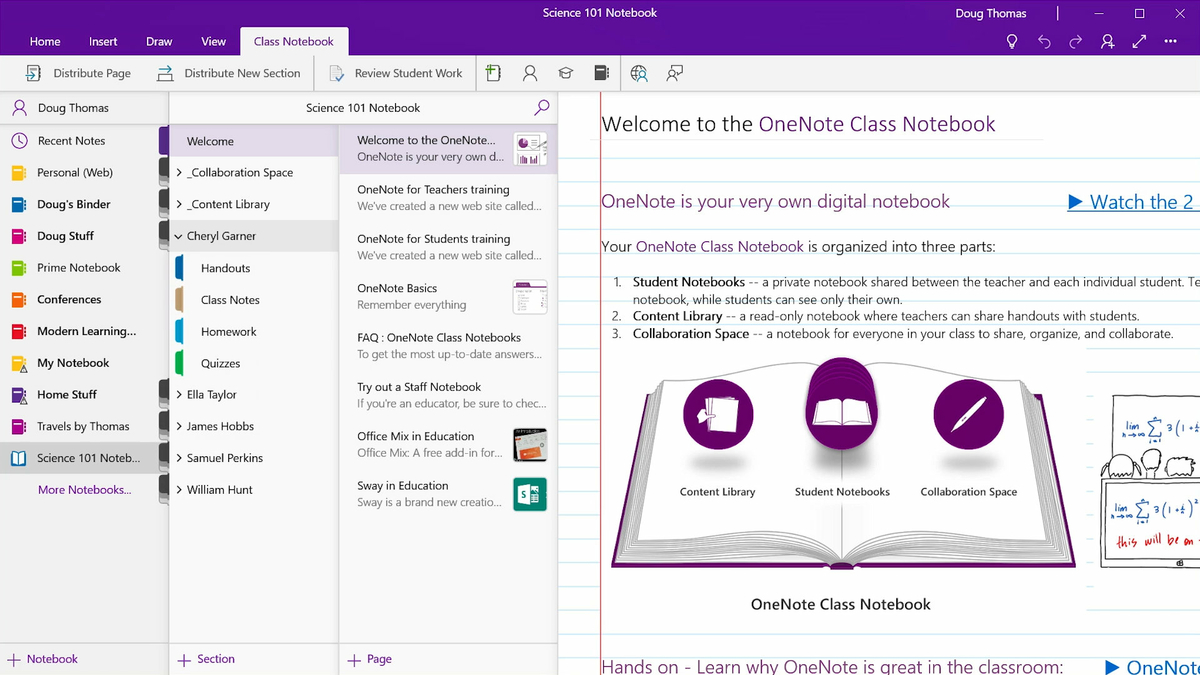Click the Add/Remove Students icon

[x=529, y=72]
